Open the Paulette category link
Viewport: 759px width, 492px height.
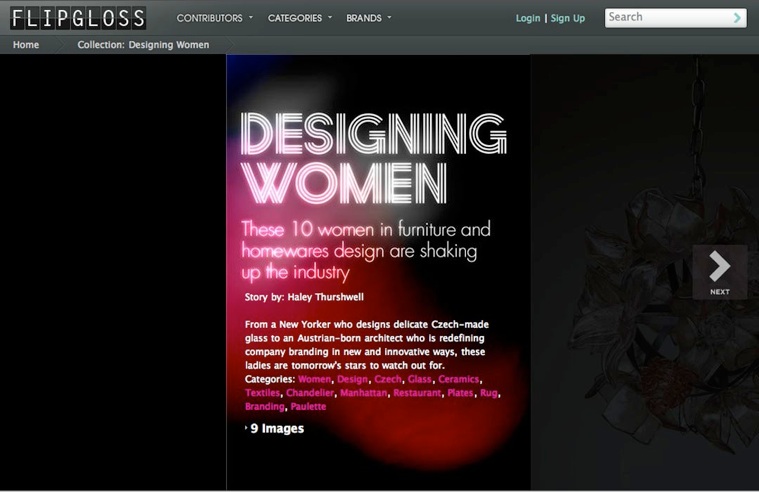click(x=308, y=406)
